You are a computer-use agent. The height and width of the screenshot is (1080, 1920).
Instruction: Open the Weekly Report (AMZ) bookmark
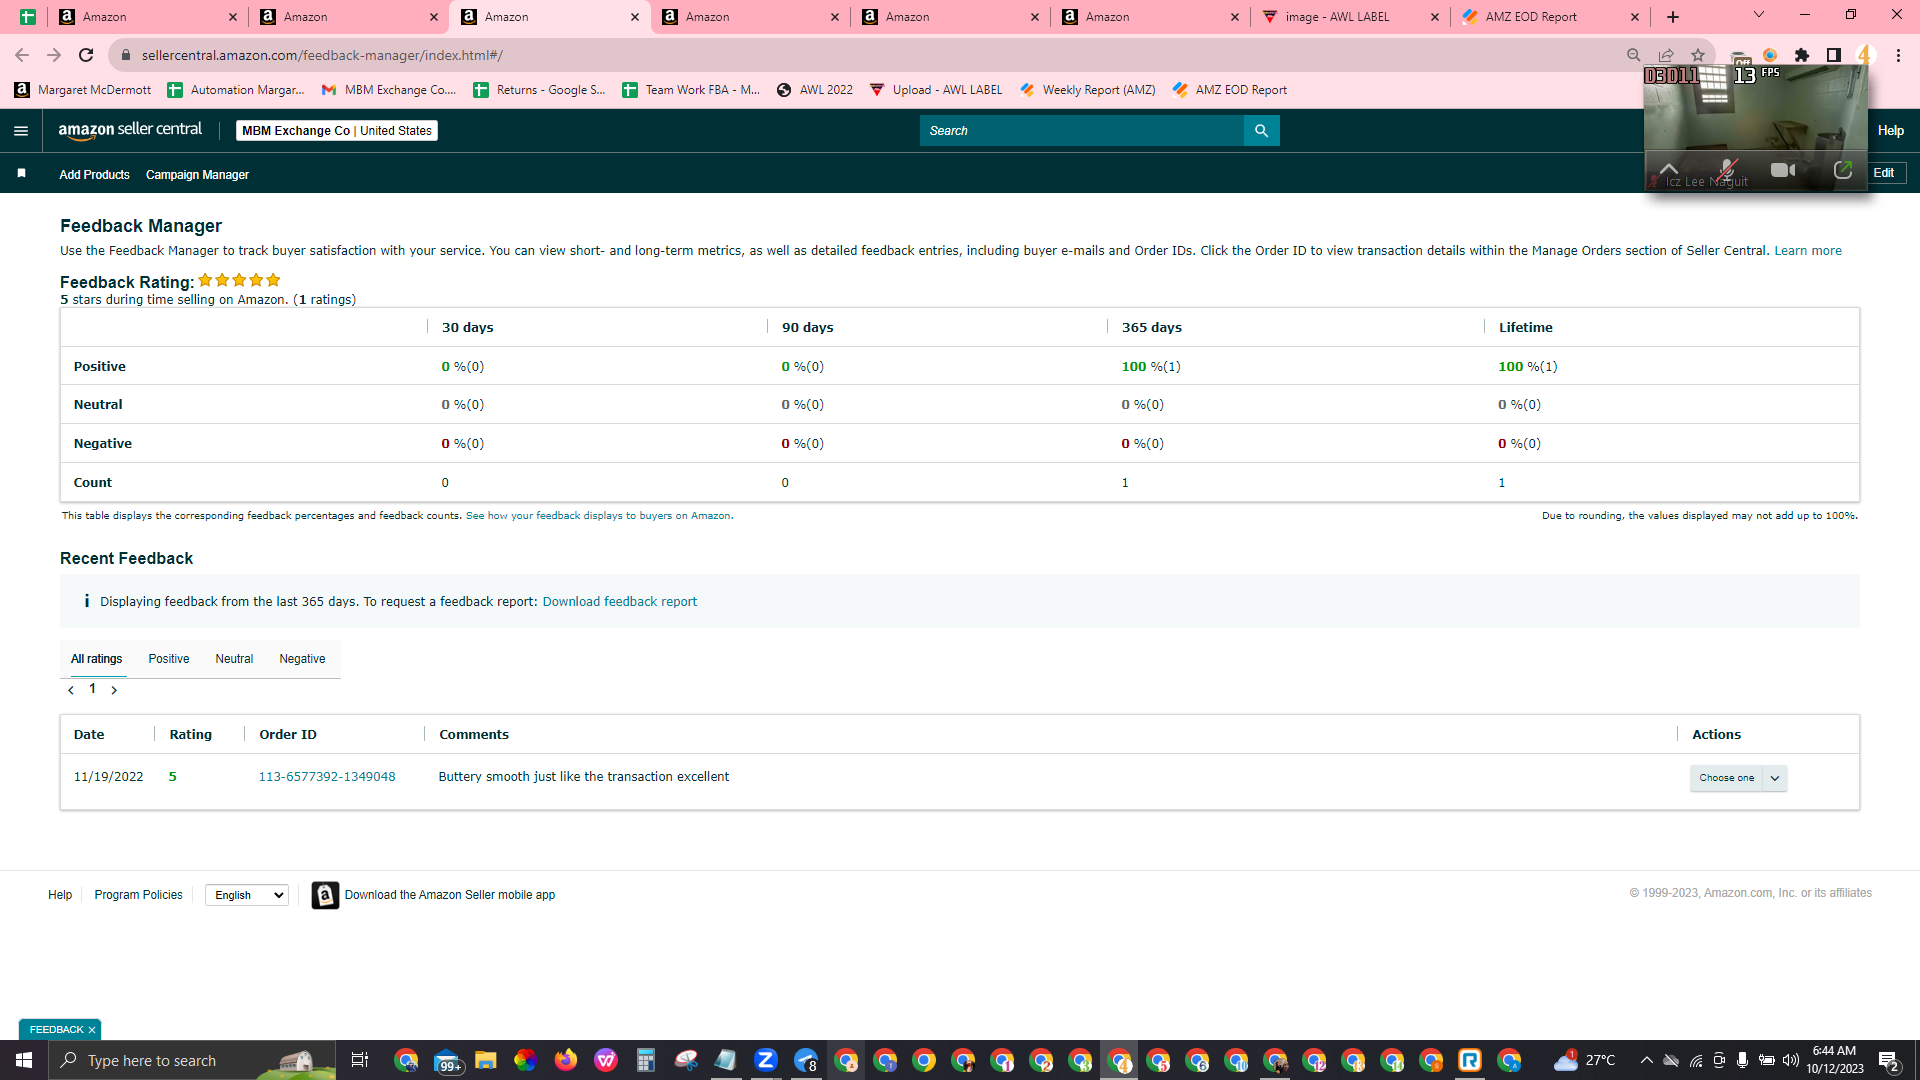(x=1087, y=90)
